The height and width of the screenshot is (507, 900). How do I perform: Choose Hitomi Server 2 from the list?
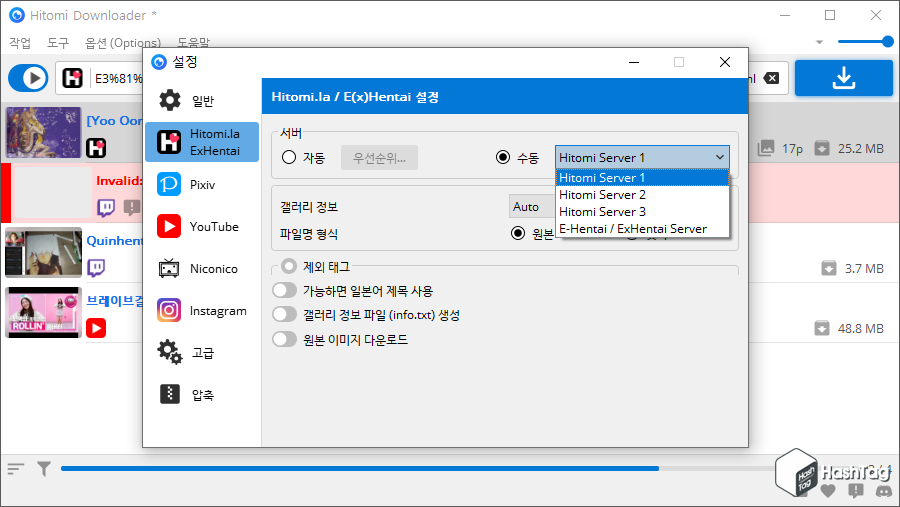(x=642, y=195)
